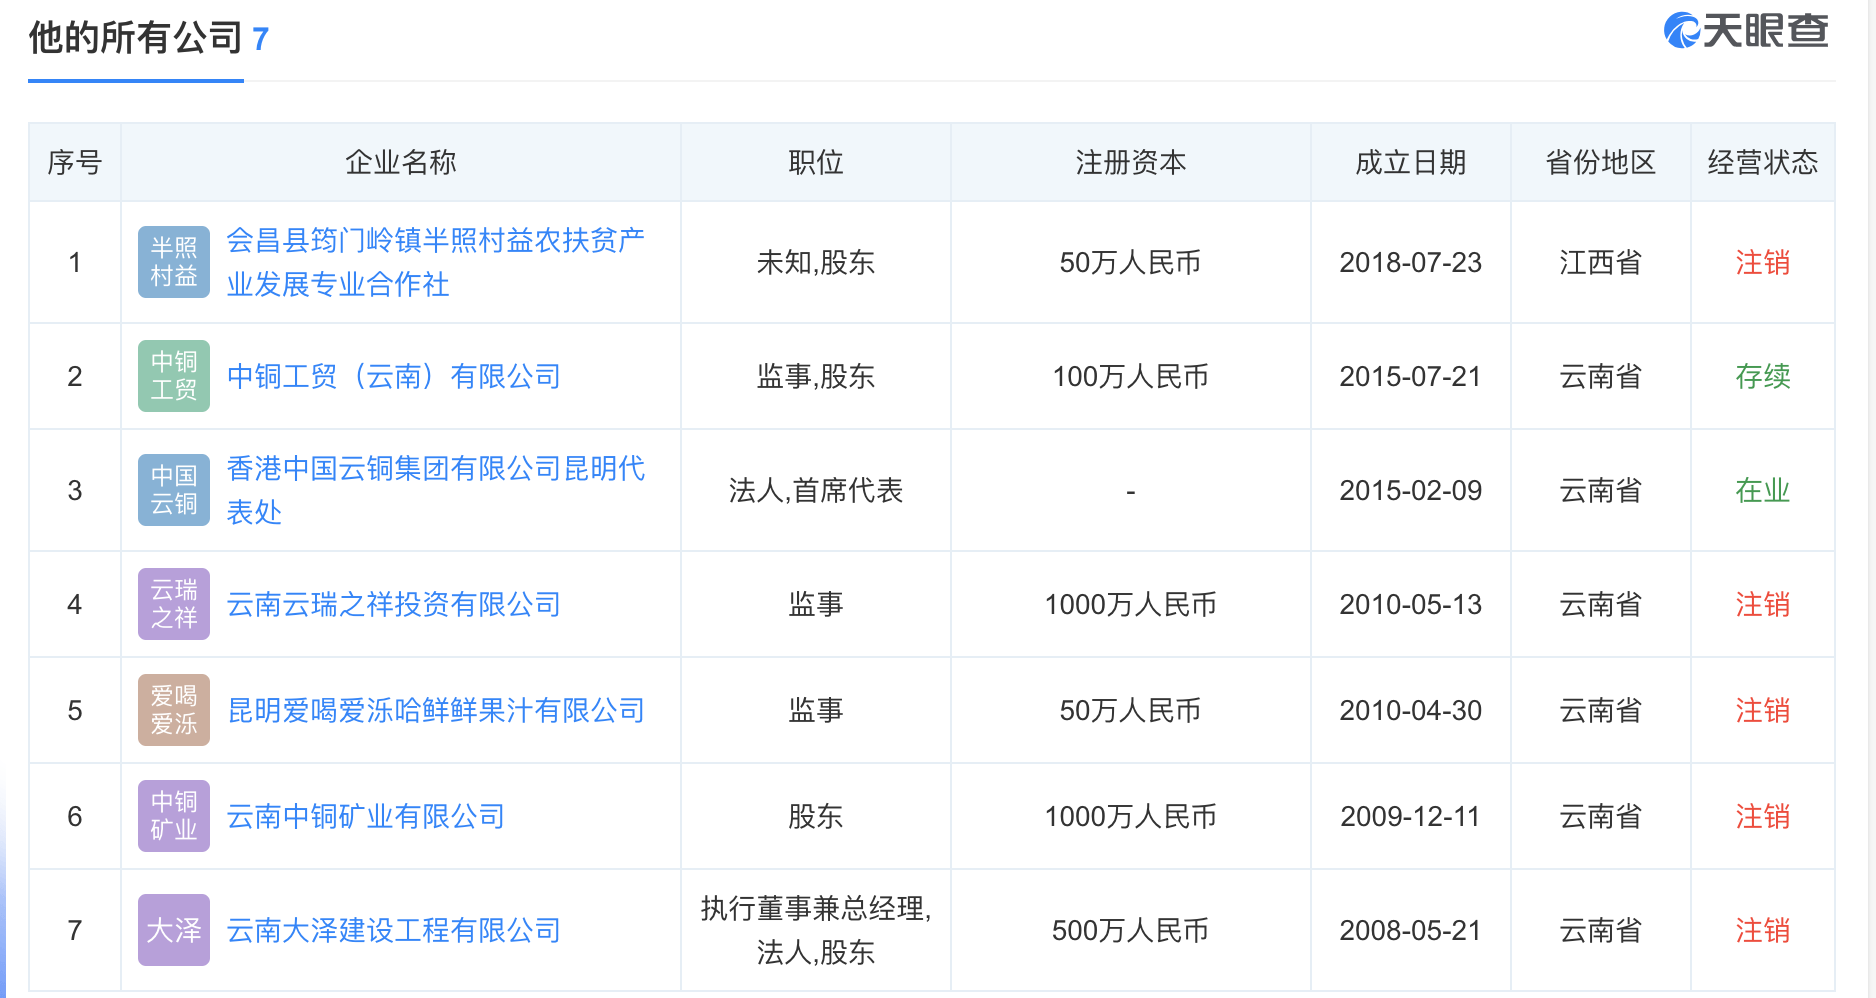
Task: Click the date 2010-04-30
Action: click(x=1411, y=710)
